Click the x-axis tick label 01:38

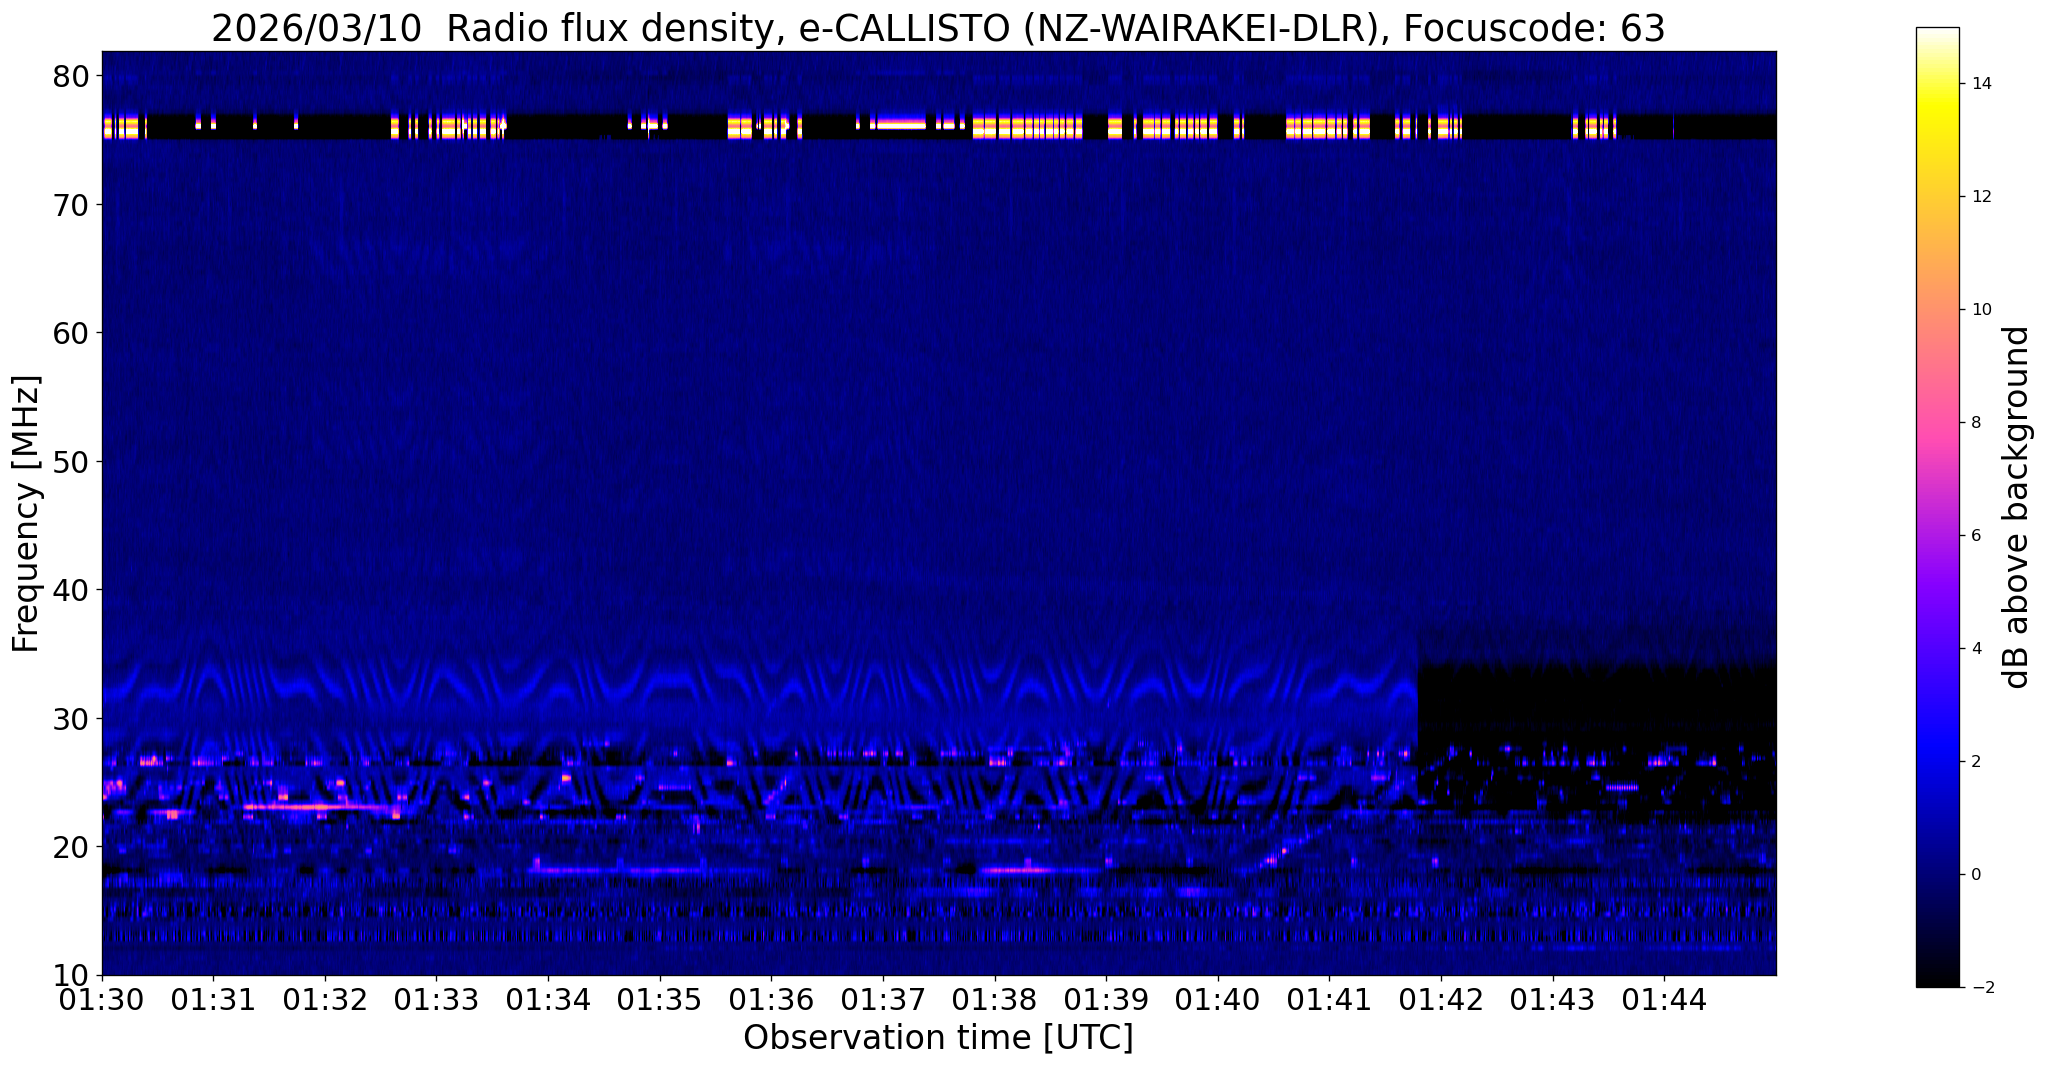995,999
